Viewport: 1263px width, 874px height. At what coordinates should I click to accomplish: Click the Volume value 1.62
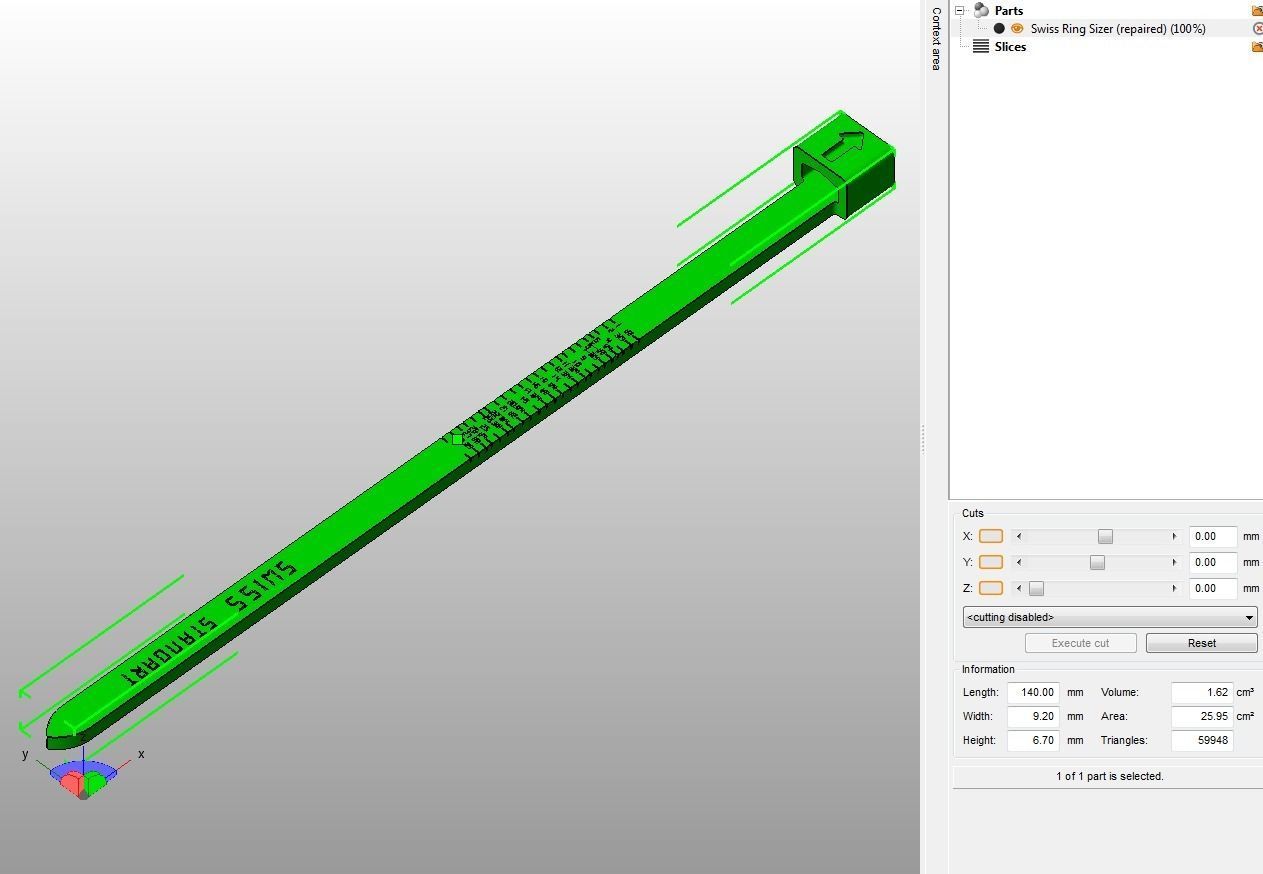(x=1202, y=692)
